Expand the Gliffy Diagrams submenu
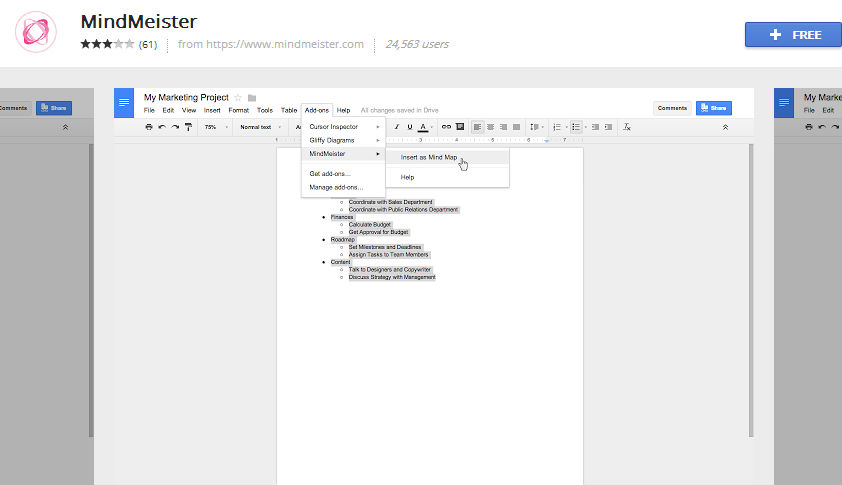Image resolution: width=842 pixels, height=485 pixels. [x=344, y=140]
